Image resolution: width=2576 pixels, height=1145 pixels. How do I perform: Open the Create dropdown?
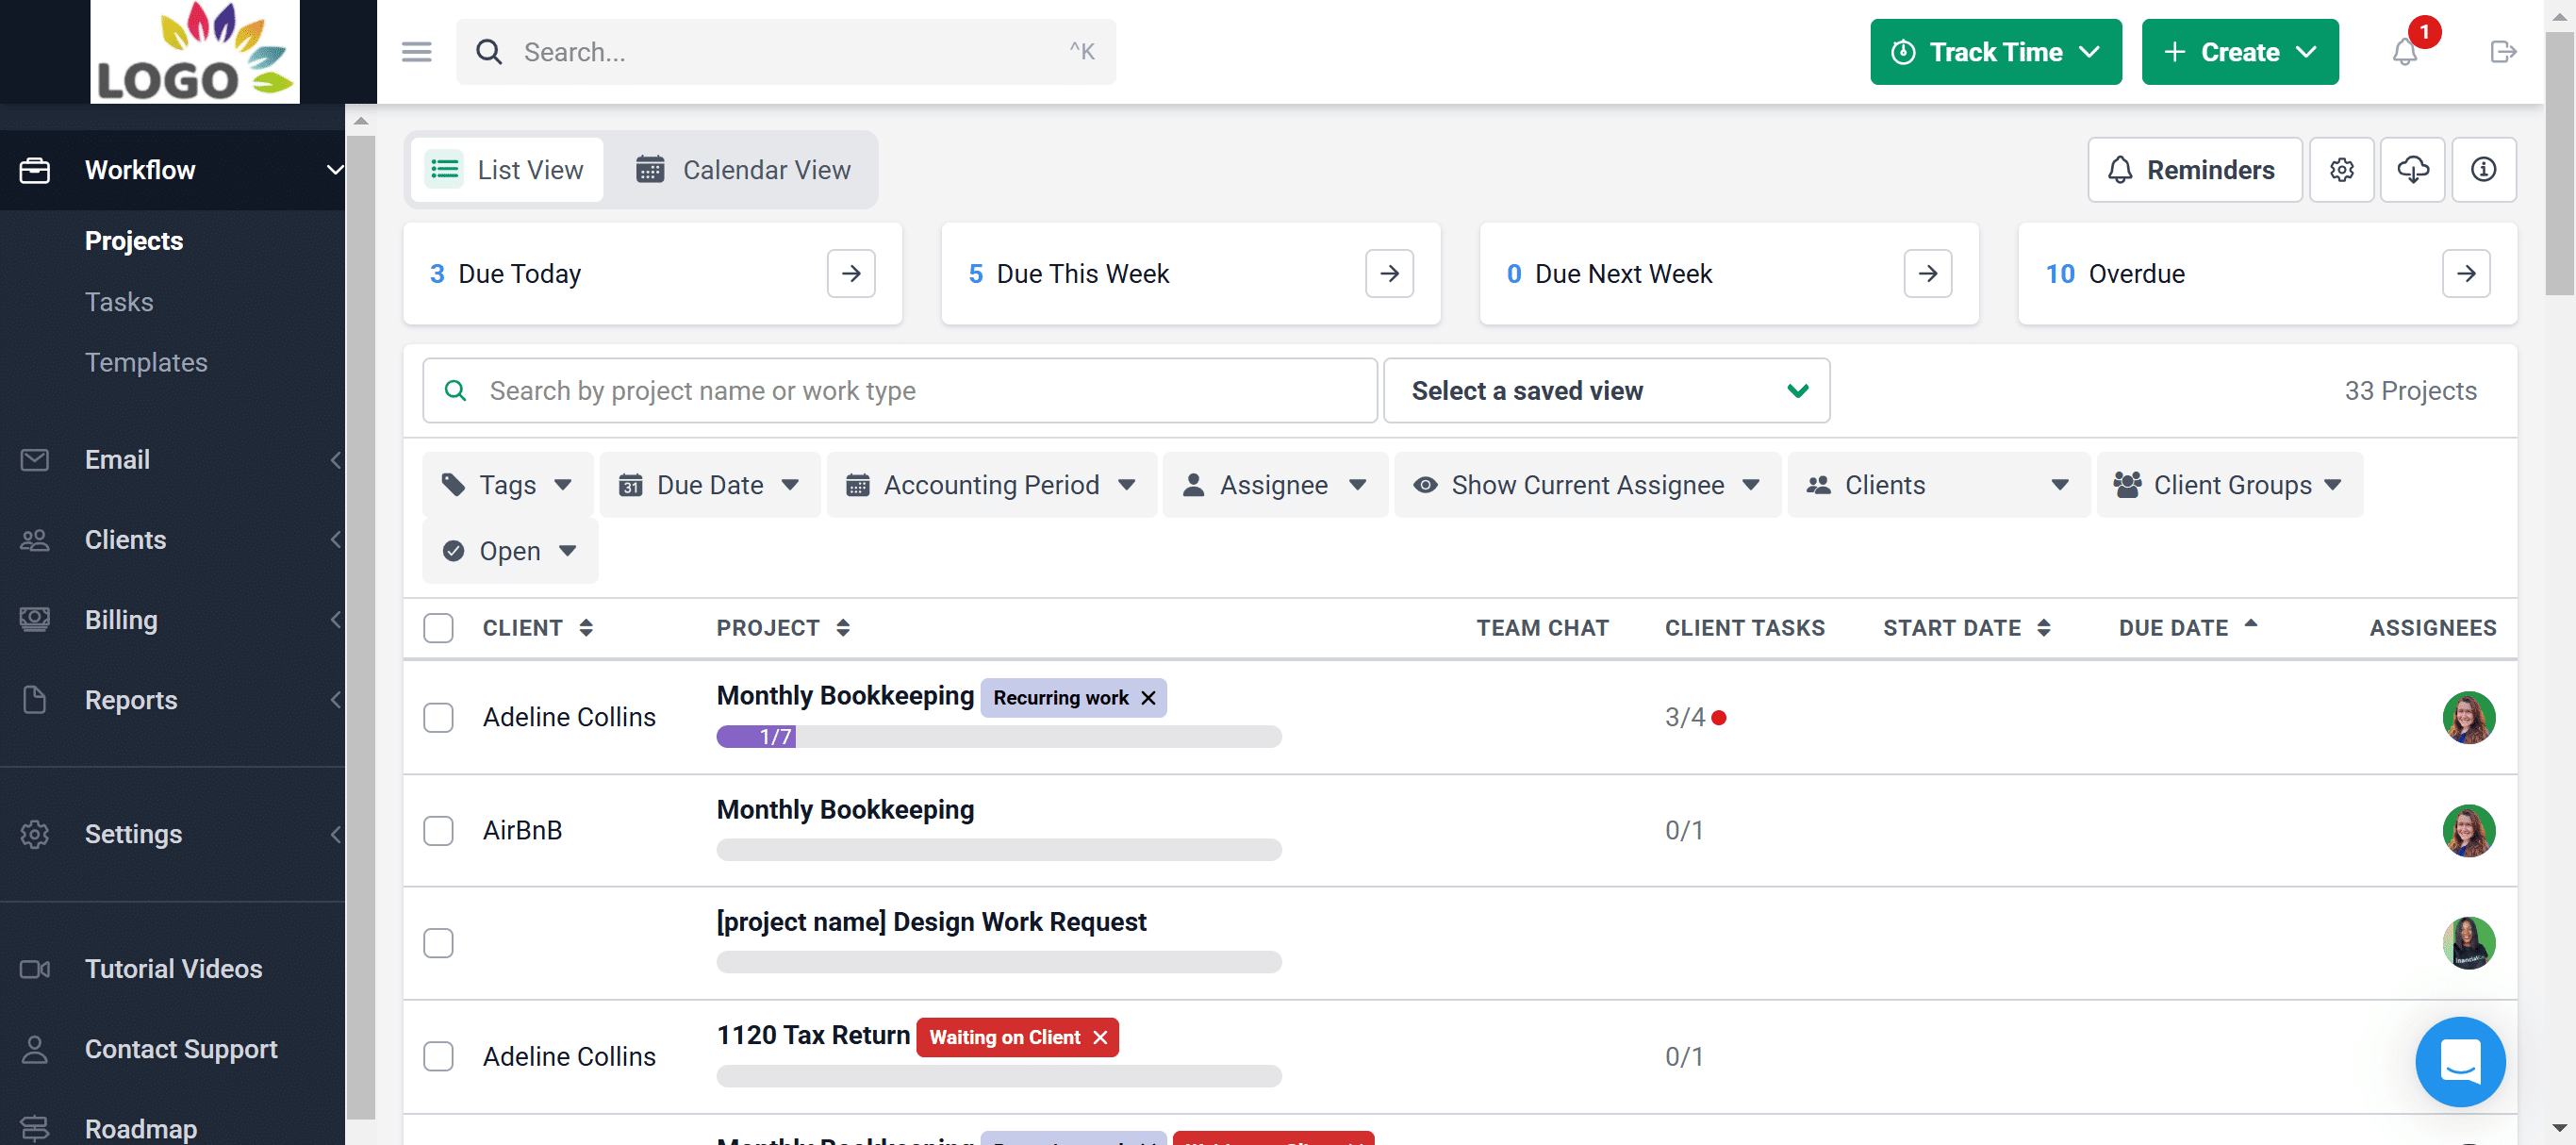(2239, 52)
